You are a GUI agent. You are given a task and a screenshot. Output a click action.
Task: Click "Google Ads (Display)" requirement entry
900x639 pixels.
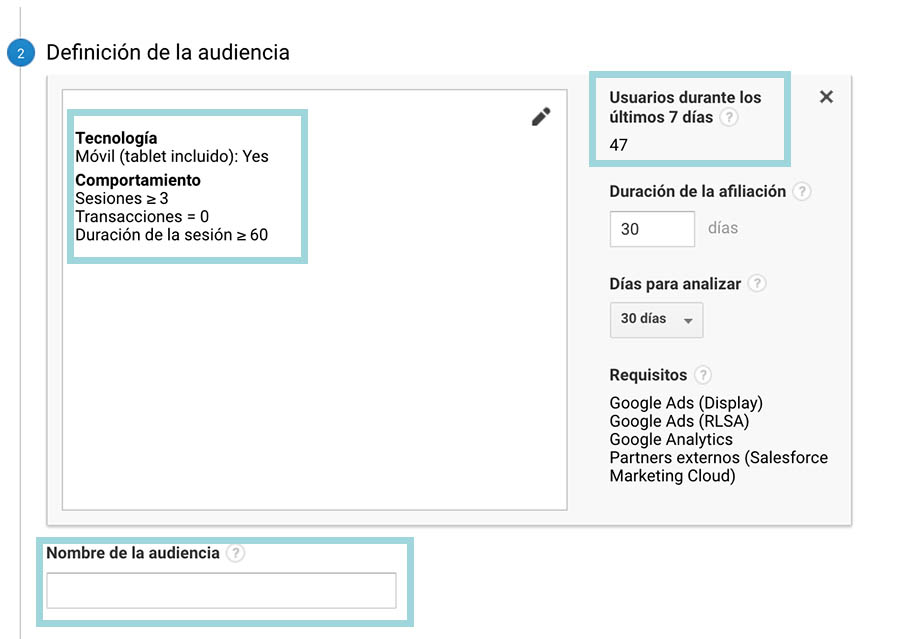[x=685, y=403]
